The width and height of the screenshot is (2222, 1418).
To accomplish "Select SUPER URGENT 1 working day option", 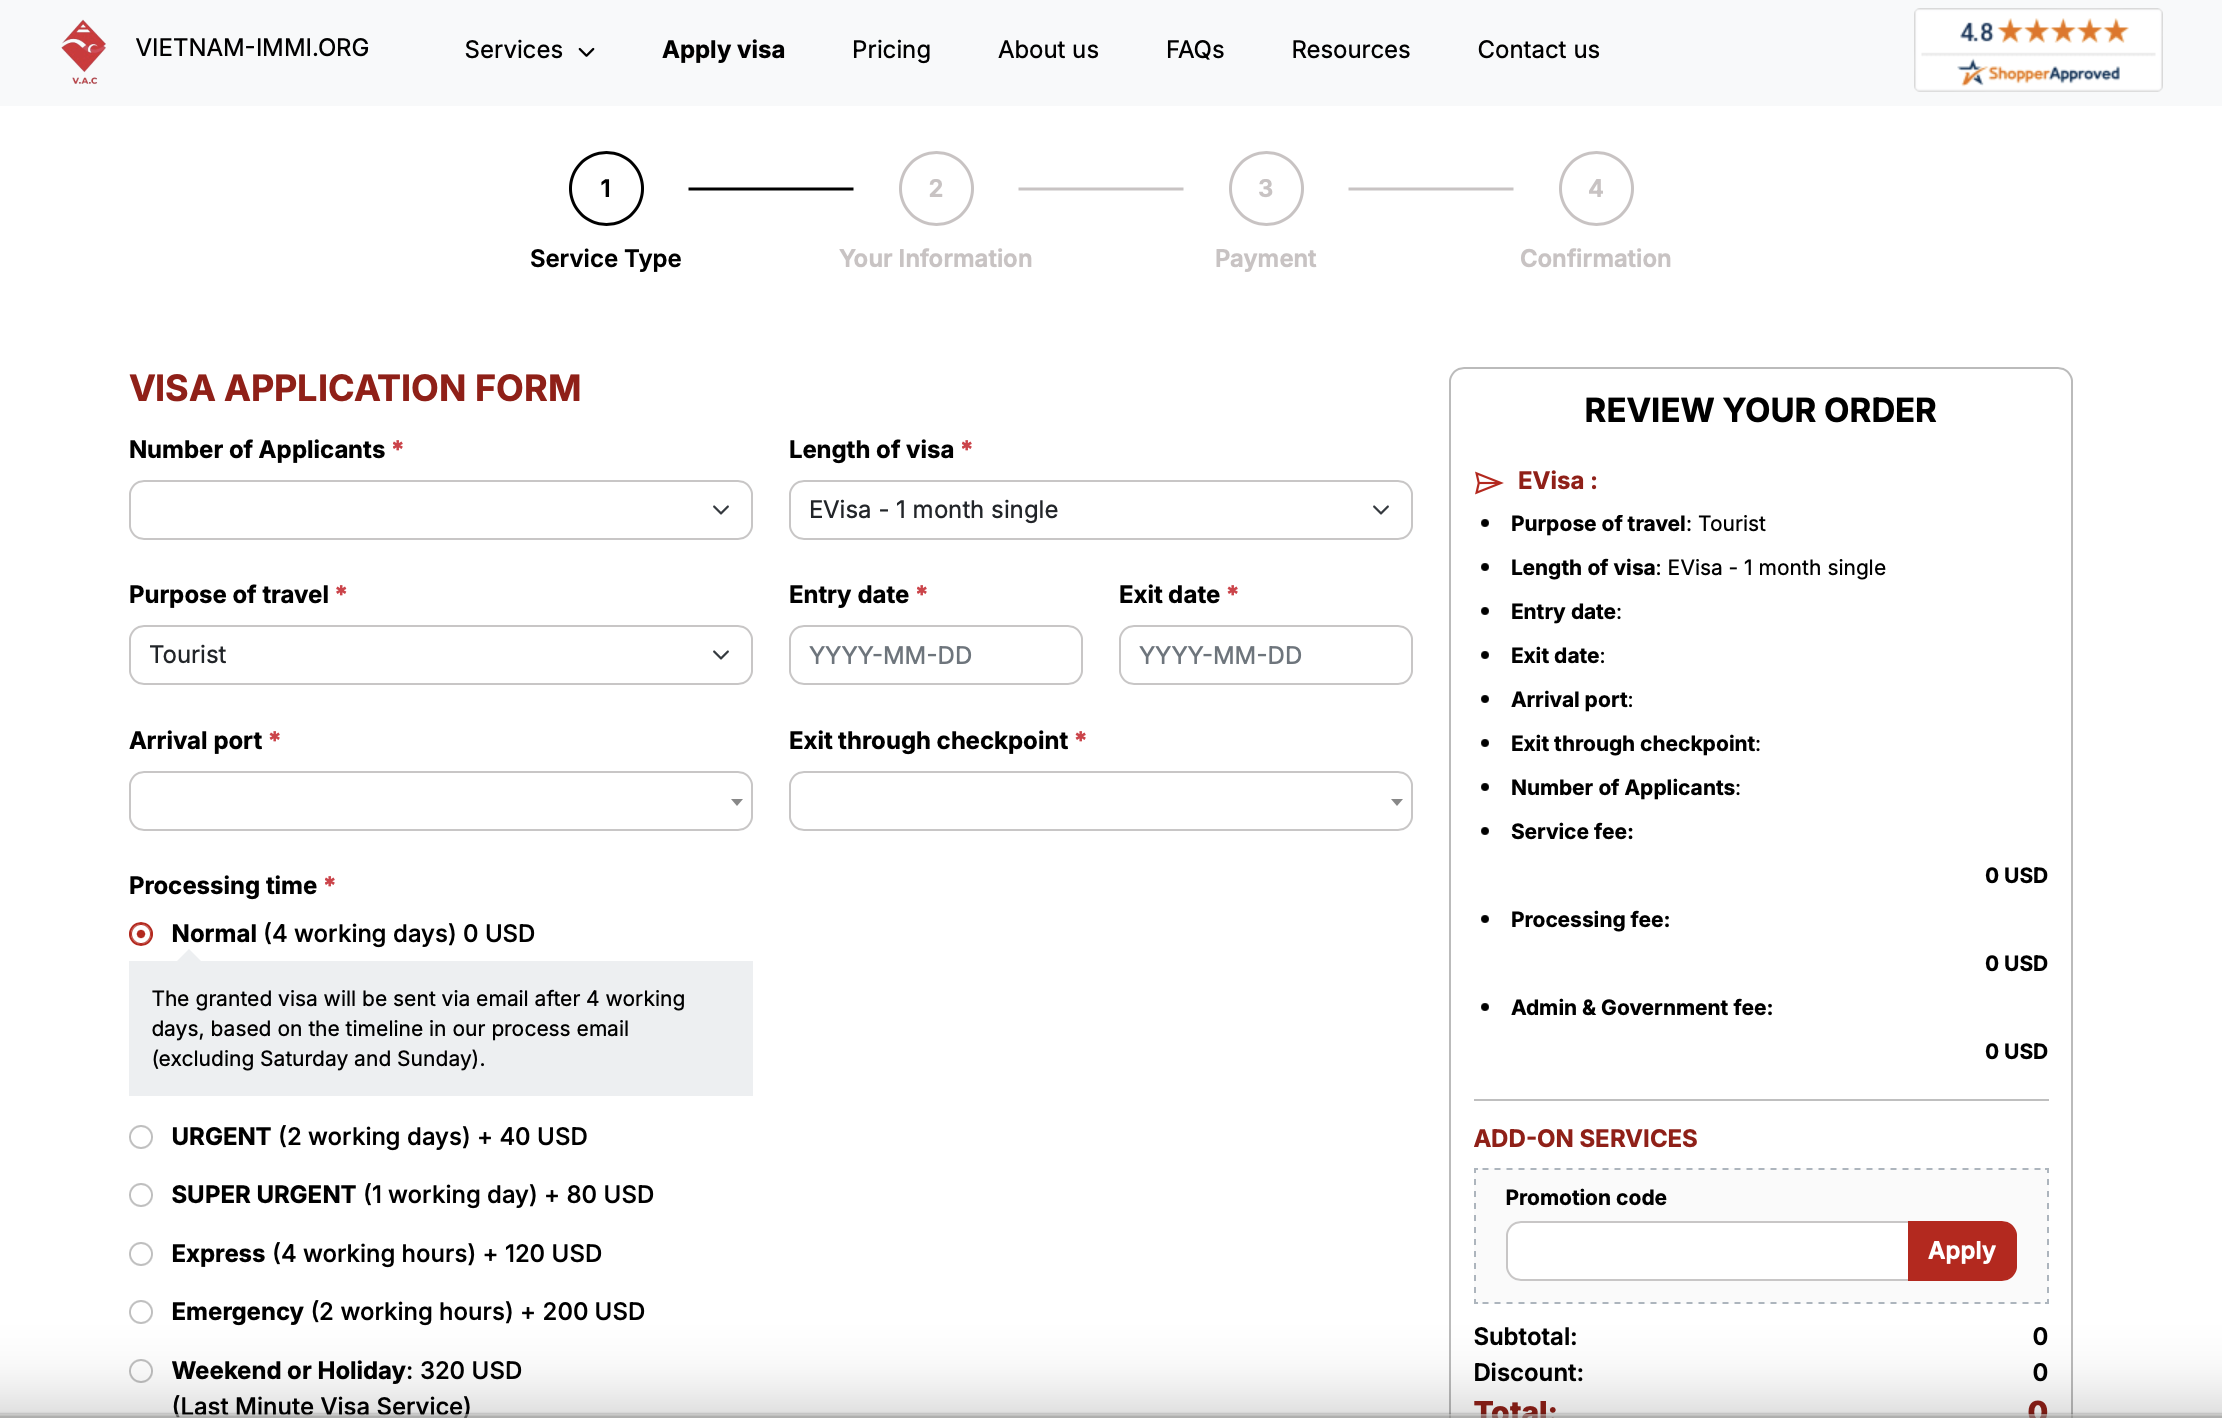I will click(141, 1195).
